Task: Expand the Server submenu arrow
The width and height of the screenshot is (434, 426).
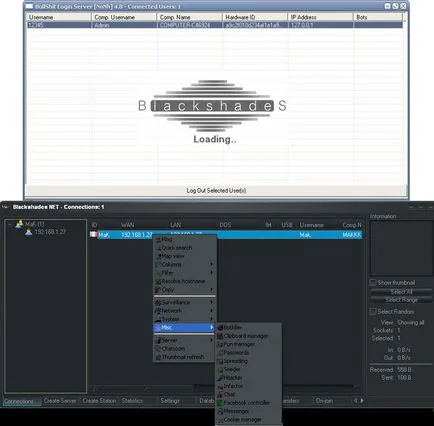Action: click(x=211, y=340)
